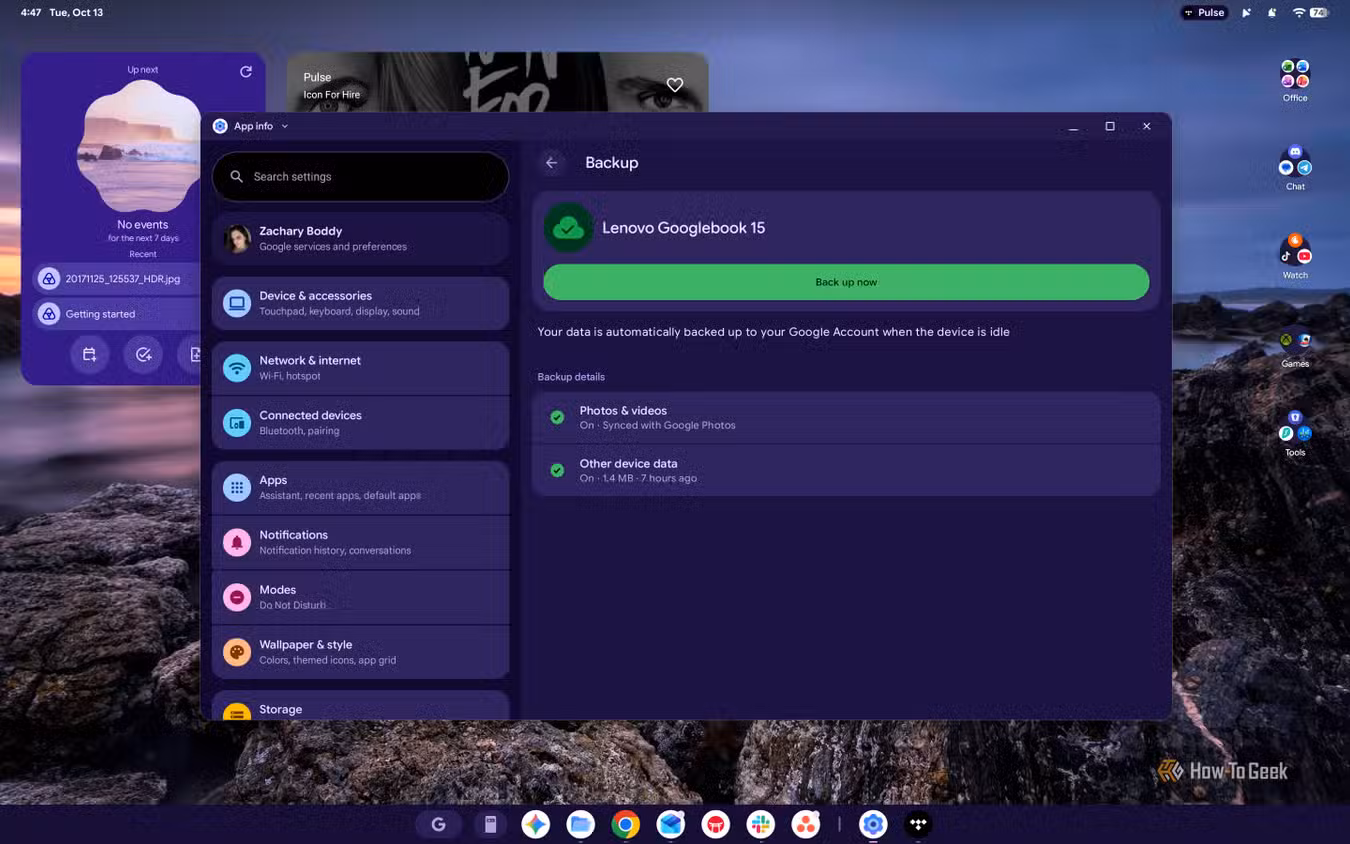Click the Wi-Fi indicator in the status bar
Image resolution: width=1350 pixels, height=844 pixels.
coord(1299,13)
